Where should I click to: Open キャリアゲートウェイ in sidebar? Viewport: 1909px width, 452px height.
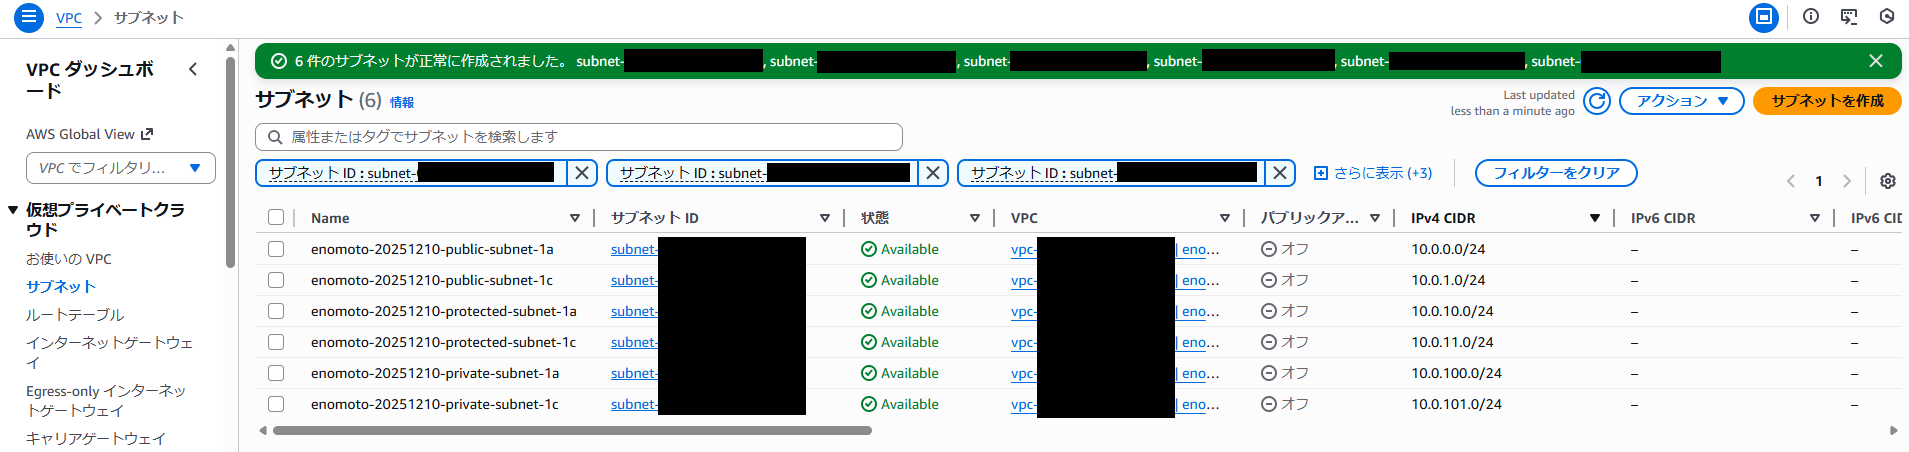coord(96,439)
